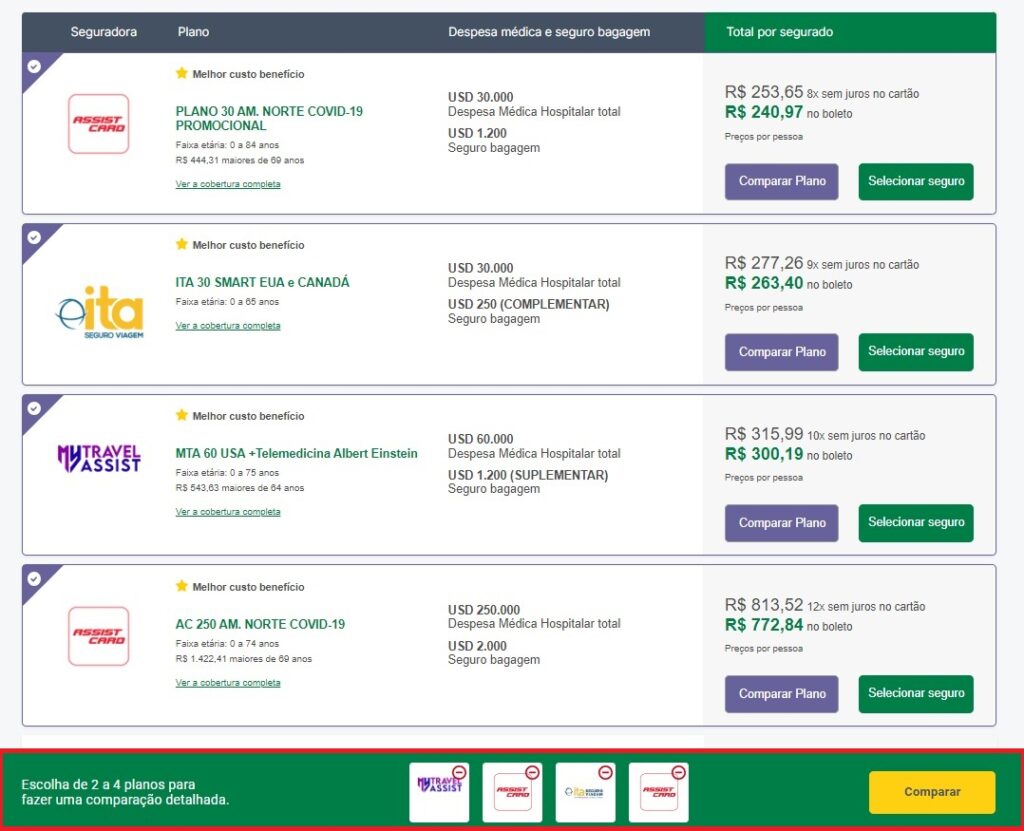Click the star beside Melhor custo benefício on first plan
Image resolution: width=1024 pixels, height=831 pixels.
pyautogui.click(x=181, y=73)
